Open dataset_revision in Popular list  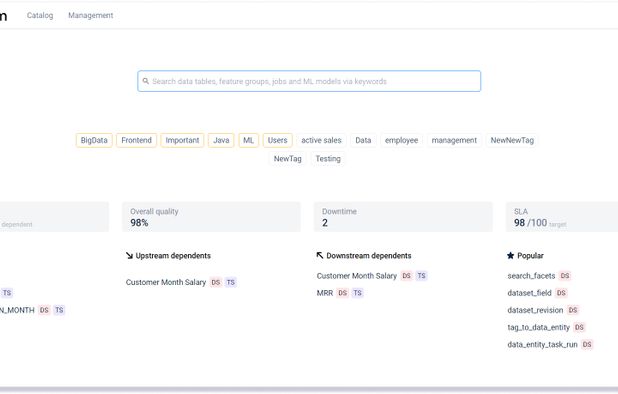[x=535, y=310]
